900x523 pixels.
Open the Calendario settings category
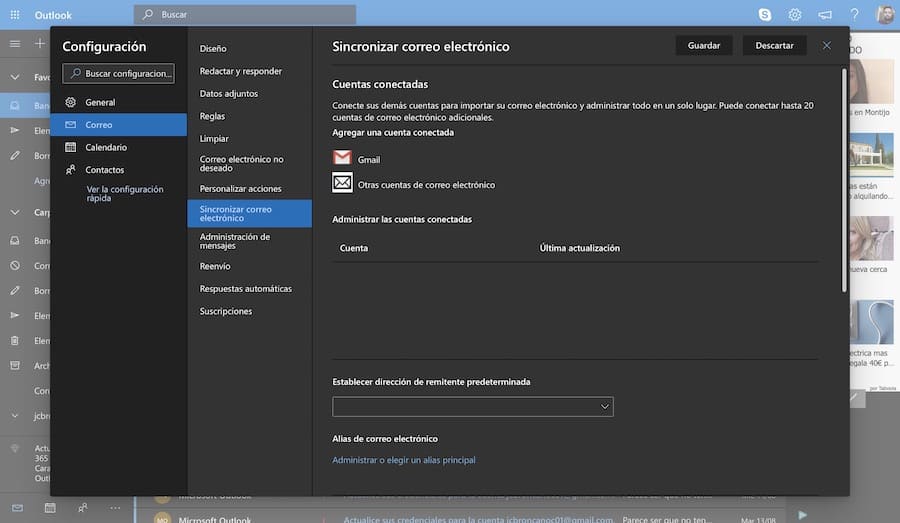coord(105,147)
